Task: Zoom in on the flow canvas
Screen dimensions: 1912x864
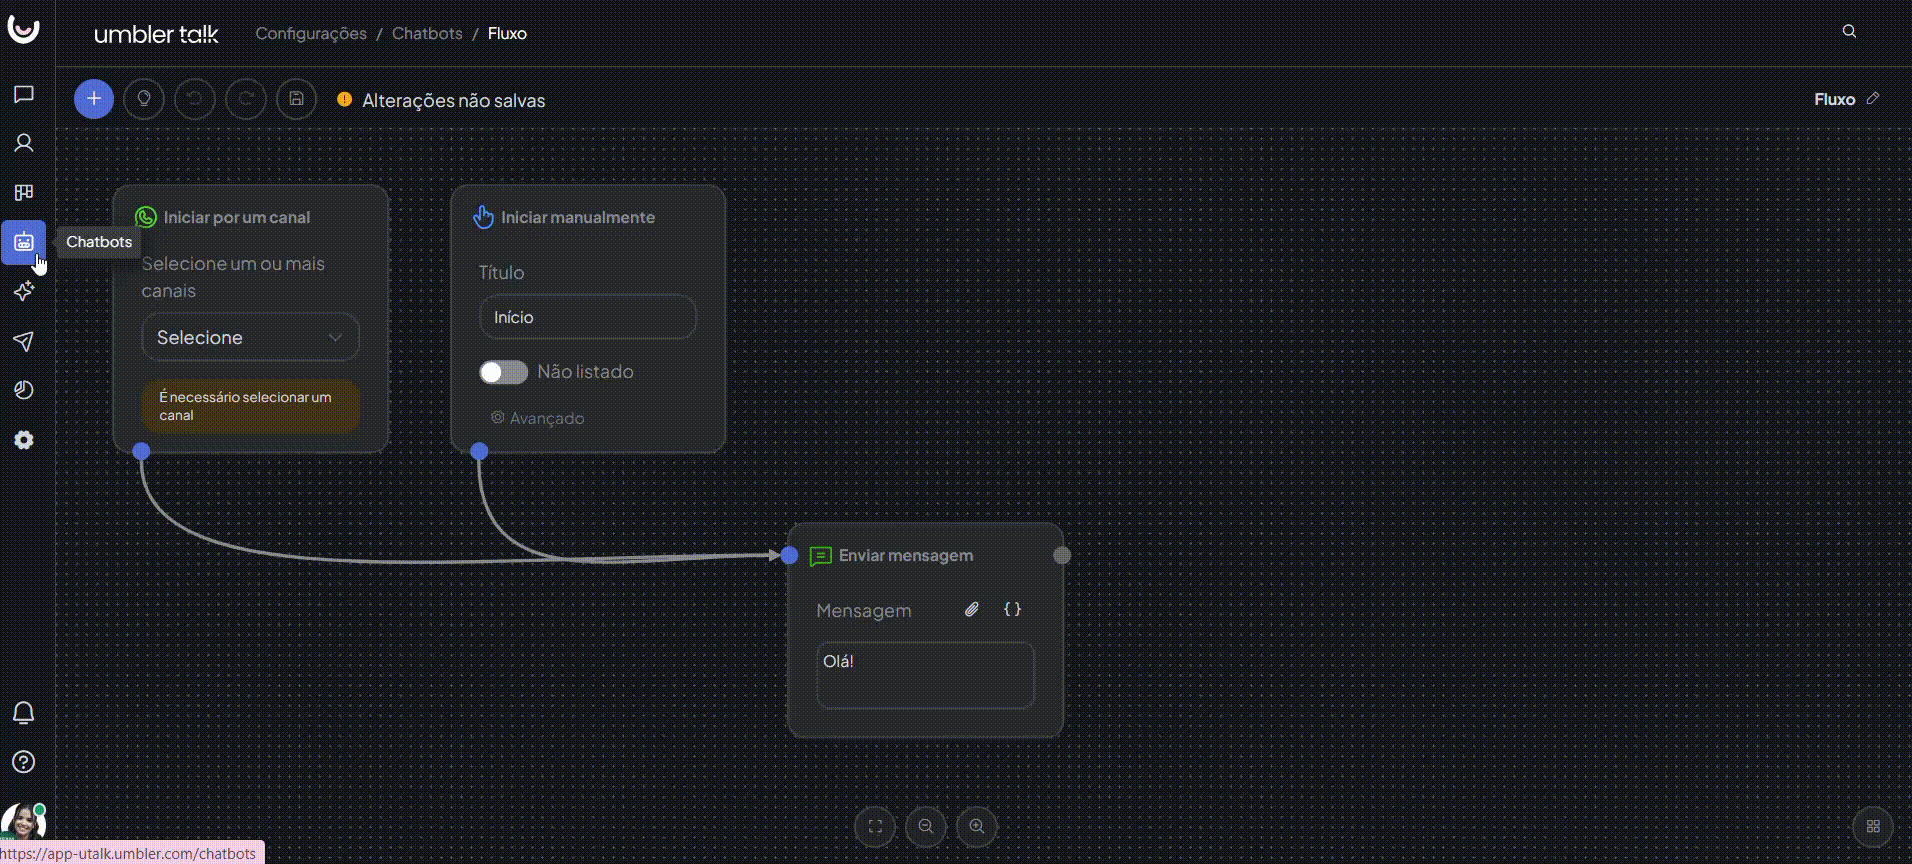Action: click(977, 826)
